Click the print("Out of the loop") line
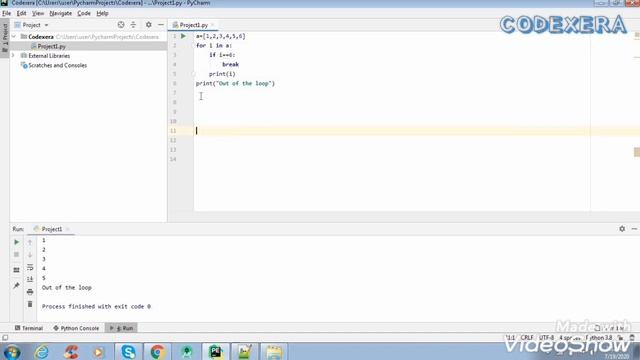The width and height of the screenshot is (640, 360). [x=235, y=83]
